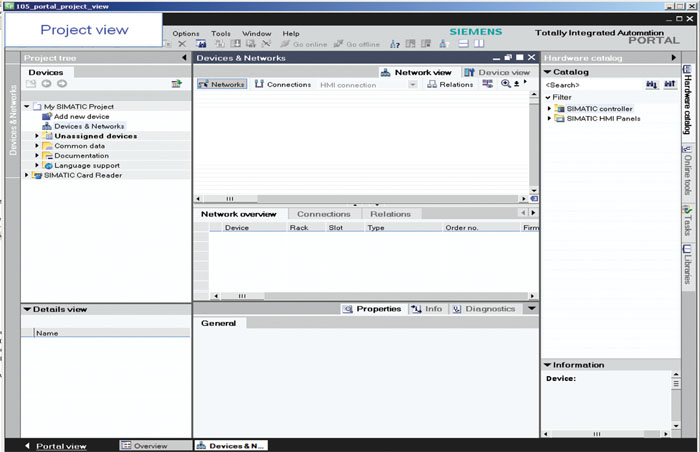Click the green arrow icon in Project tree toolbar
700x452 pixels.
coord(177,84)
